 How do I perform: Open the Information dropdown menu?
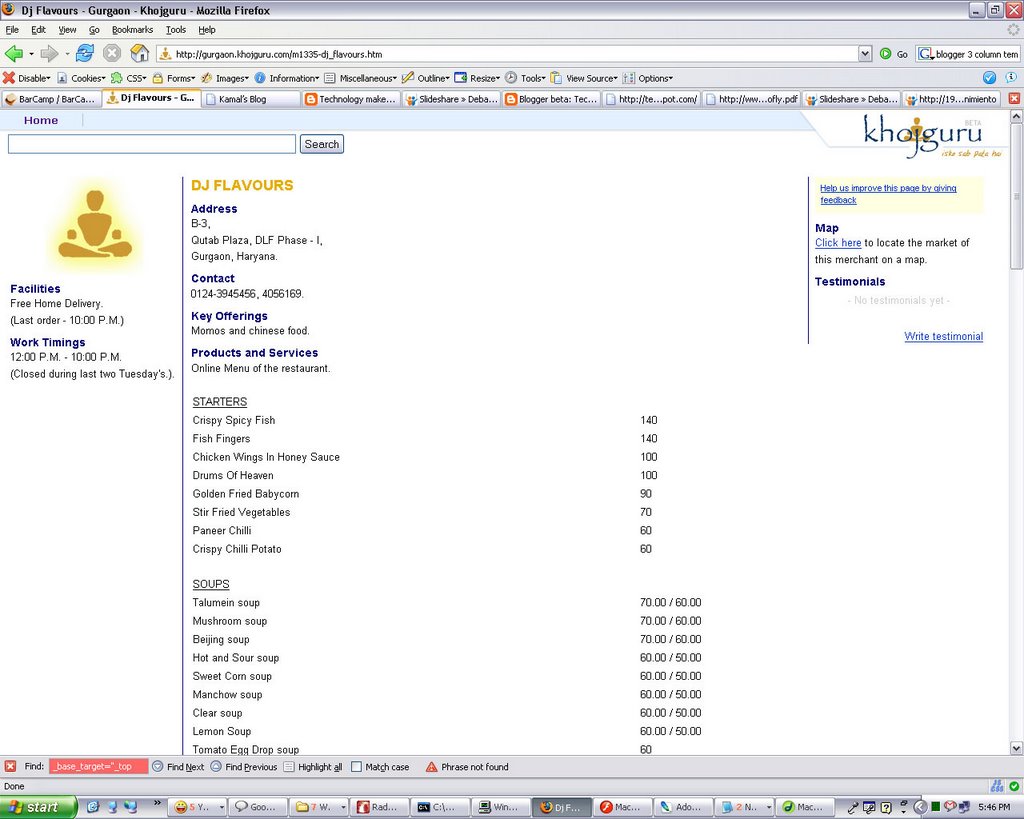pos(287,78)
